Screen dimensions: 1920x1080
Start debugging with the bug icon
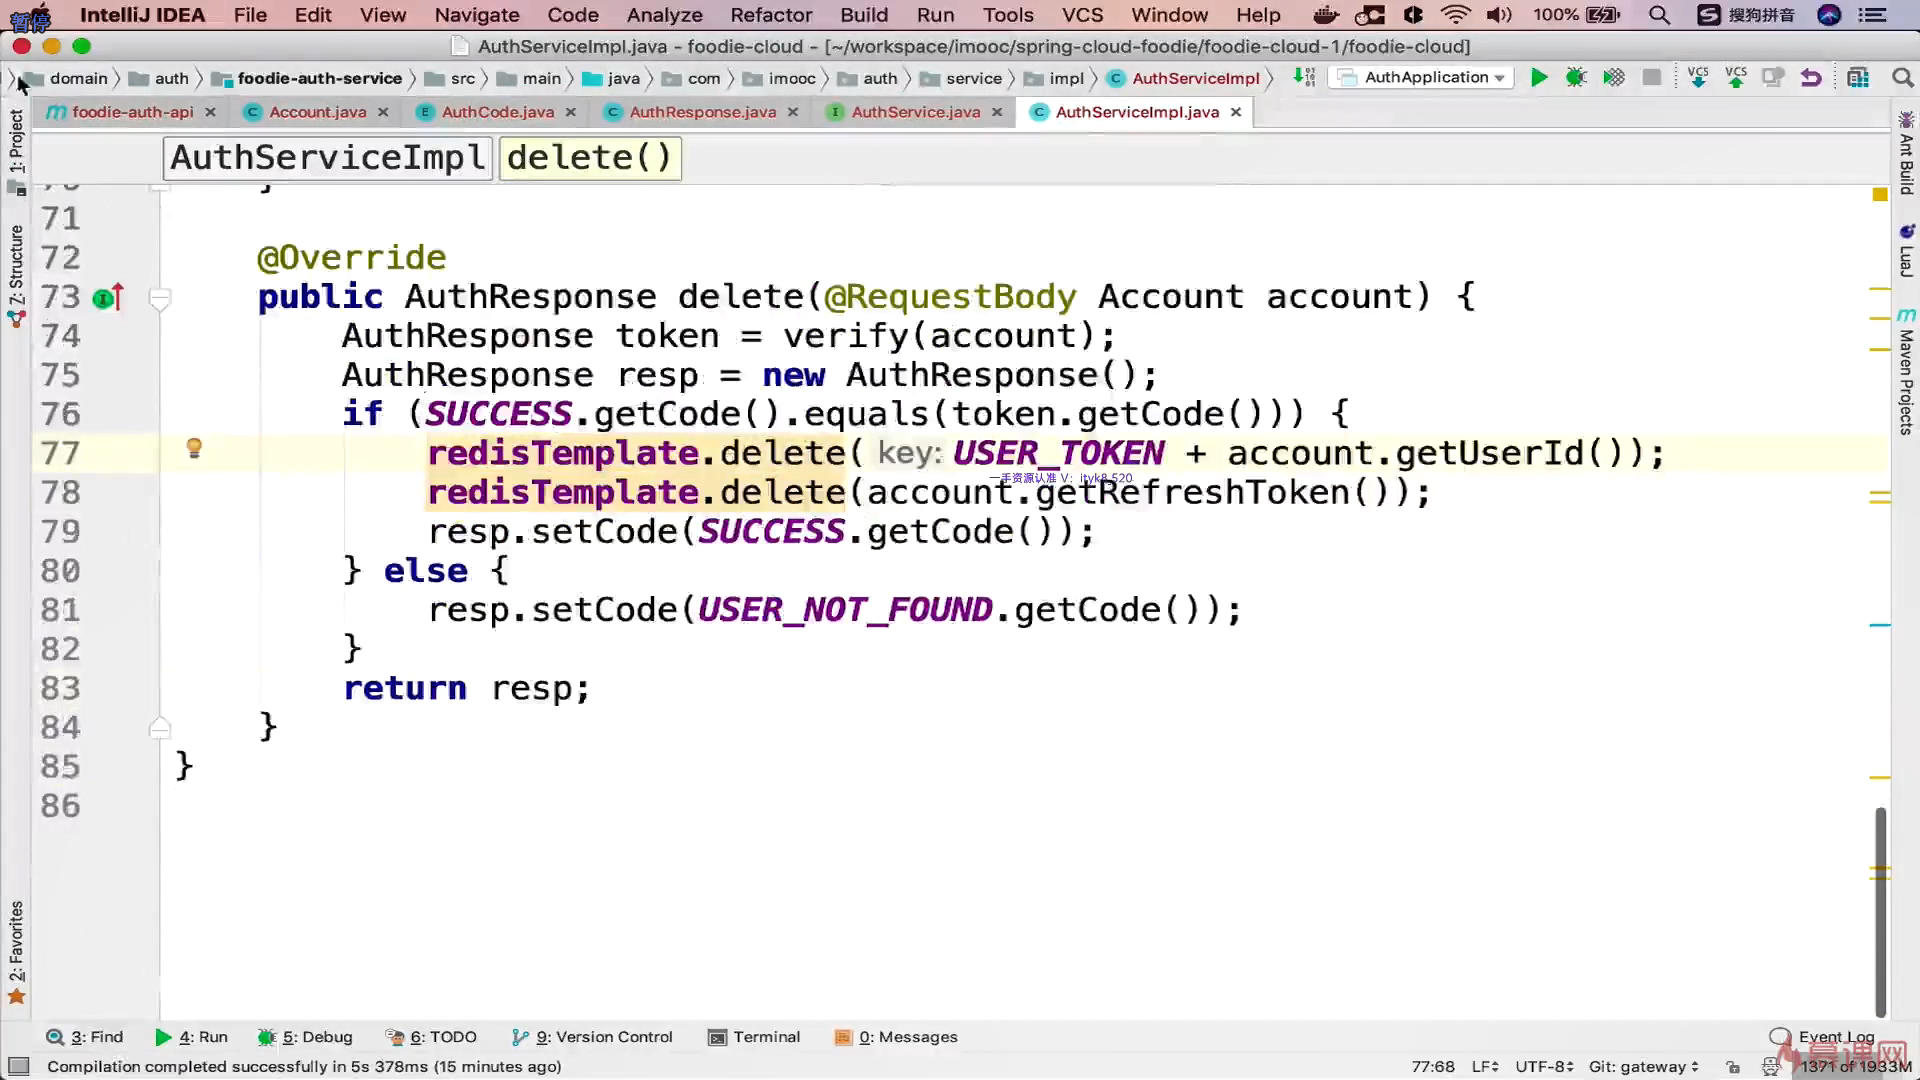click(x=1576, y=78)
